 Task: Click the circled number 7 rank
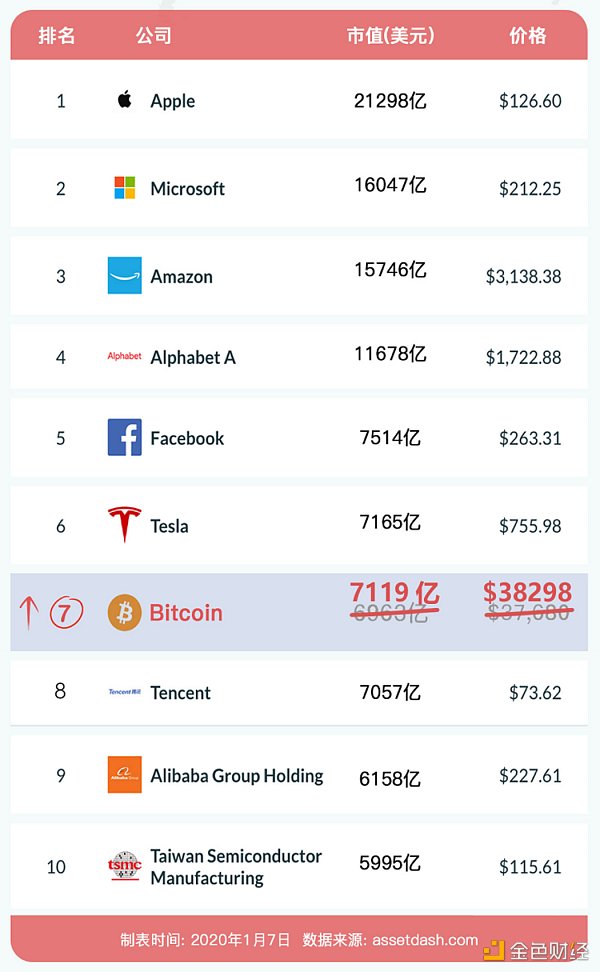[66, 612]
